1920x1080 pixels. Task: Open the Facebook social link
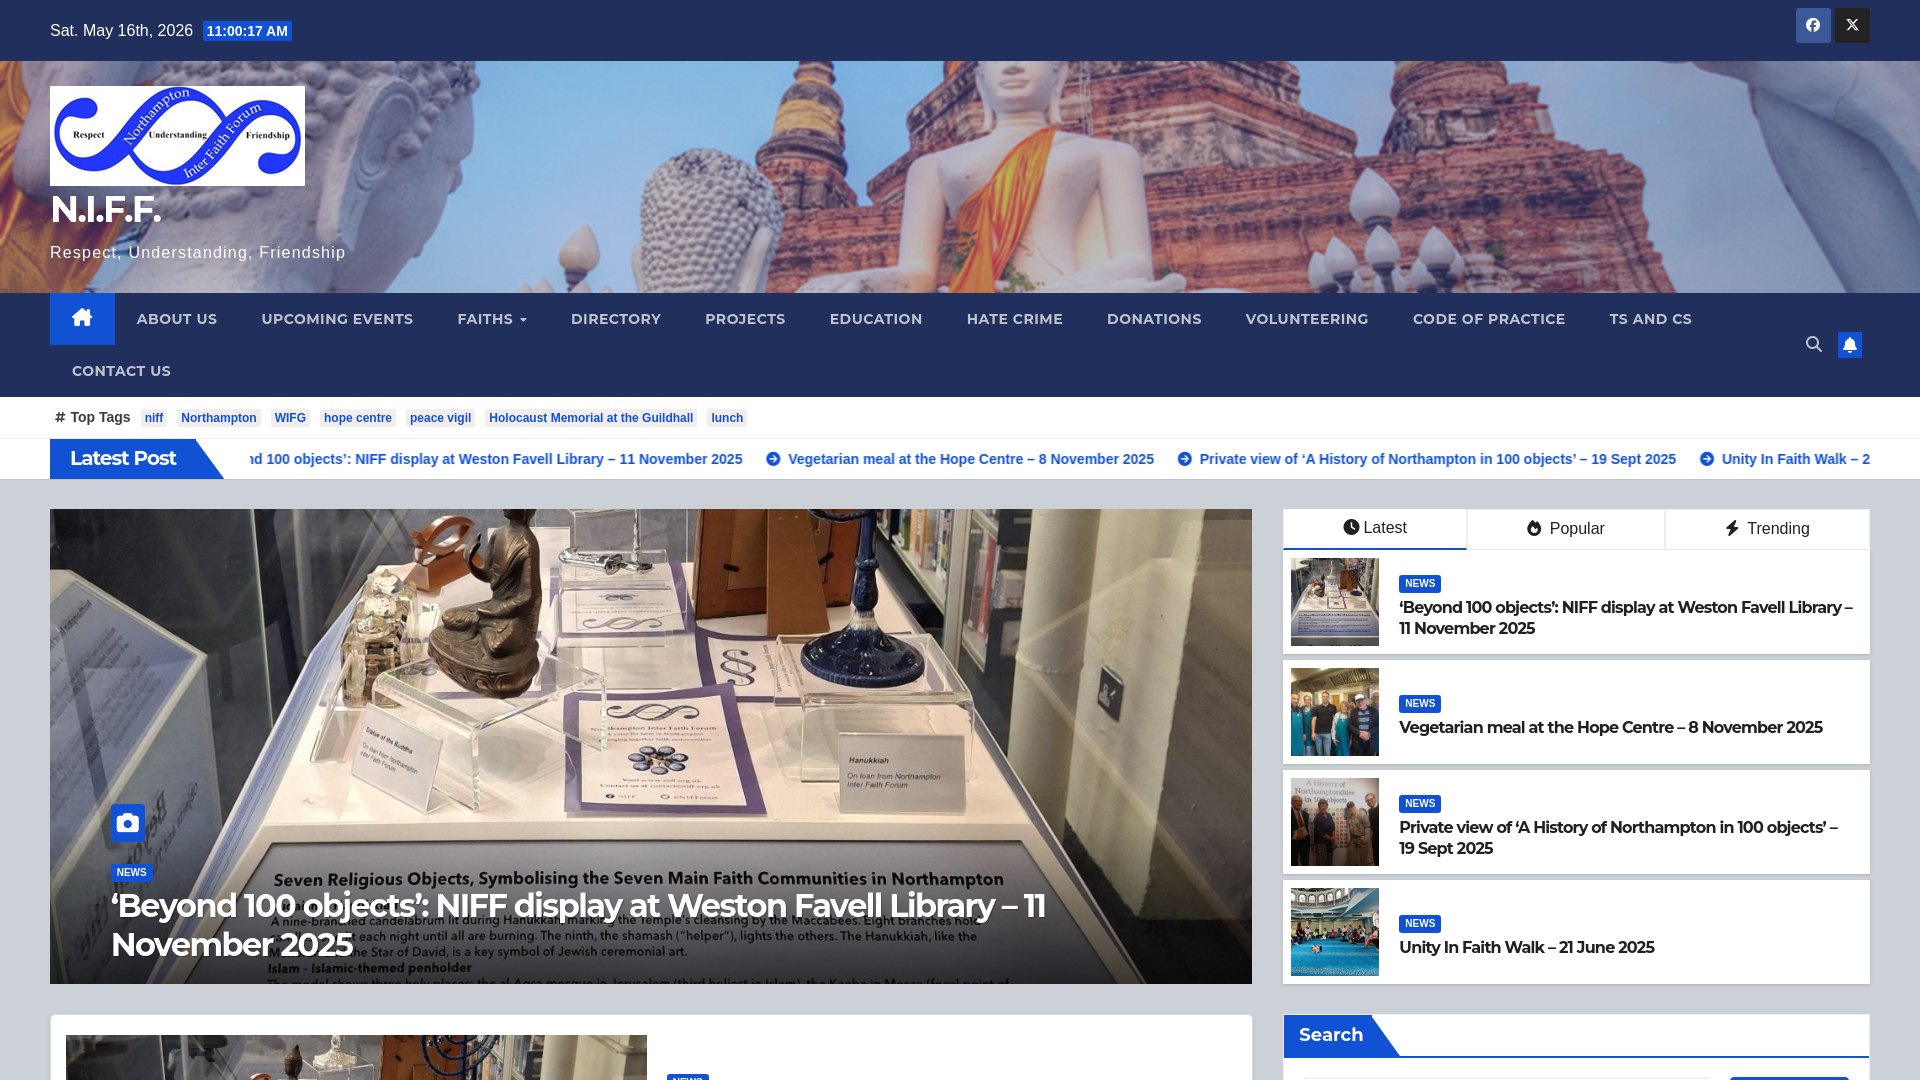coord(1813,25)
